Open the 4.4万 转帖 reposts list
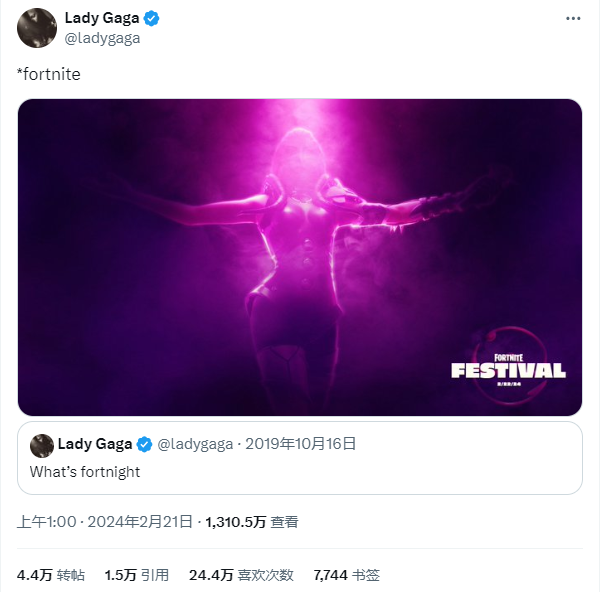Image resolution: width=601 pixels, height=592 pixels. 51,575
